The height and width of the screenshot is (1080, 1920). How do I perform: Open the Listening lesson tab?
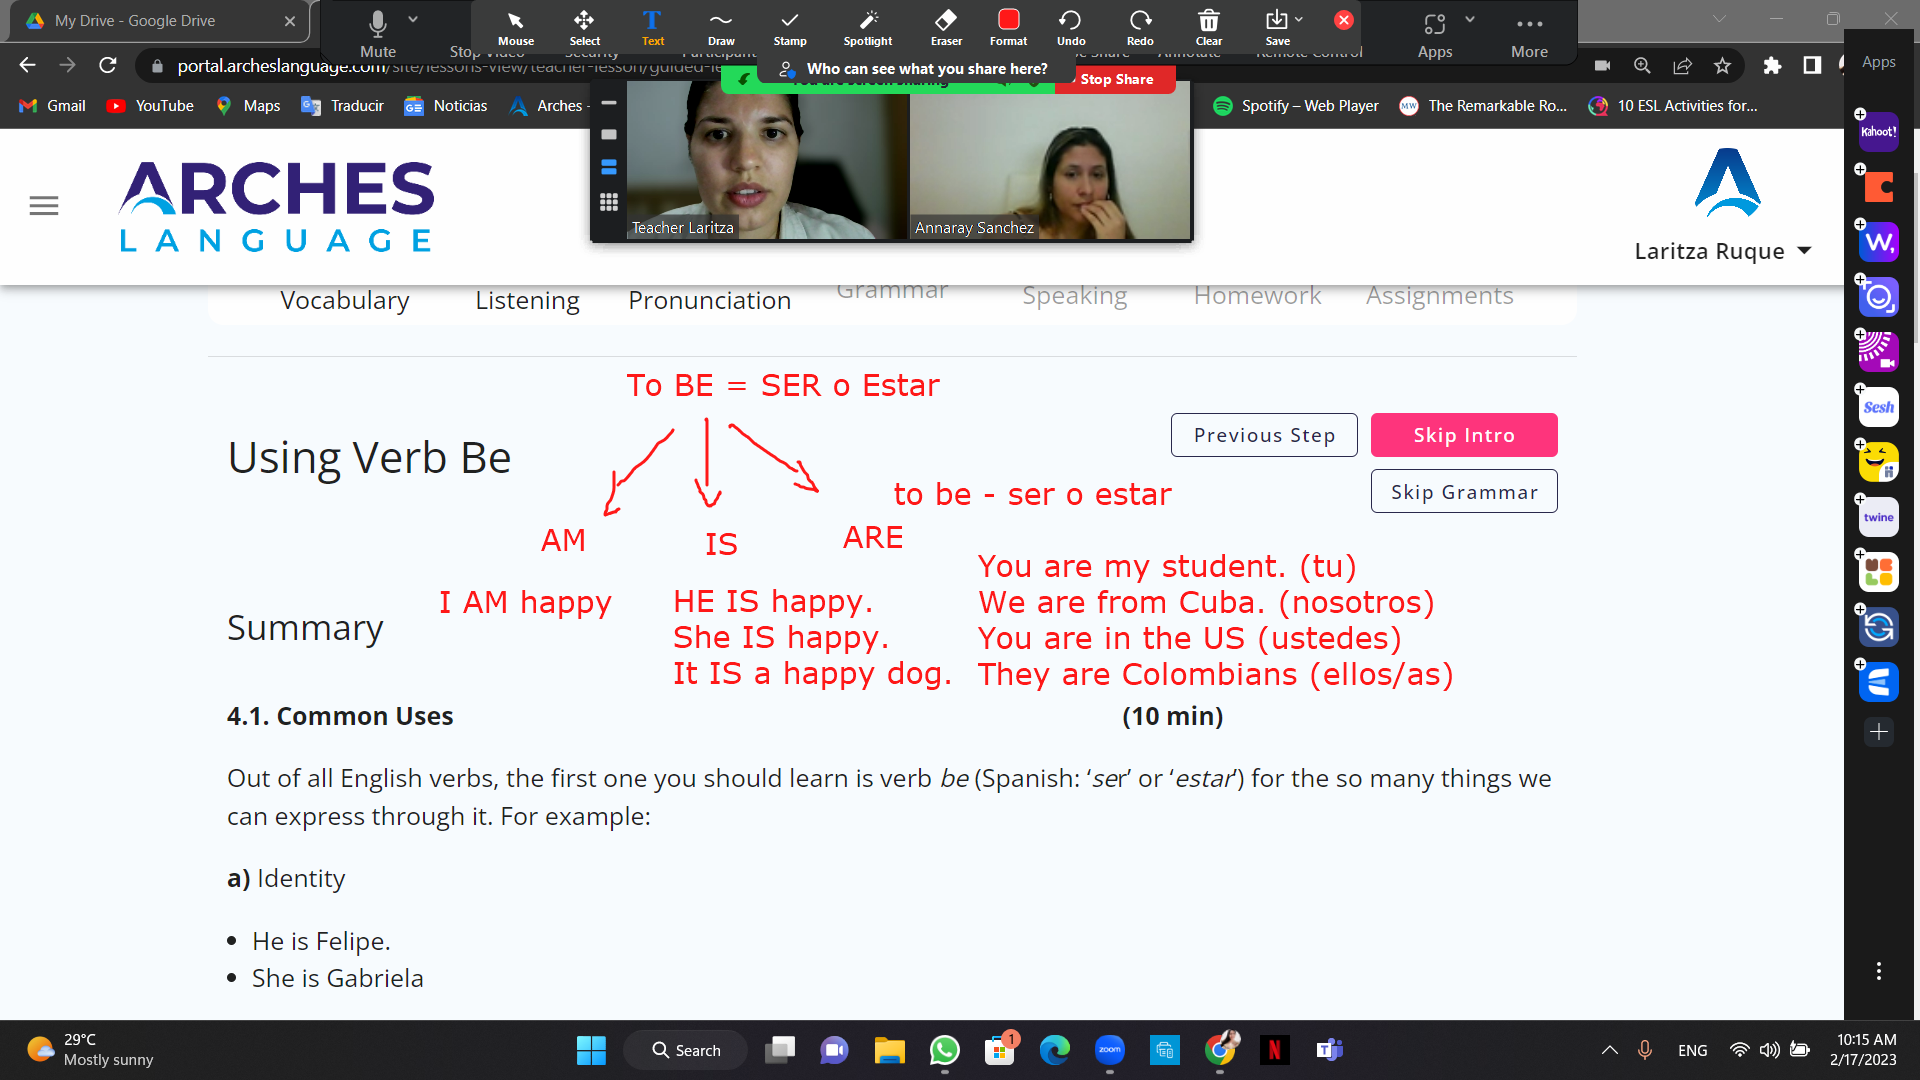(x=527, y=300)
